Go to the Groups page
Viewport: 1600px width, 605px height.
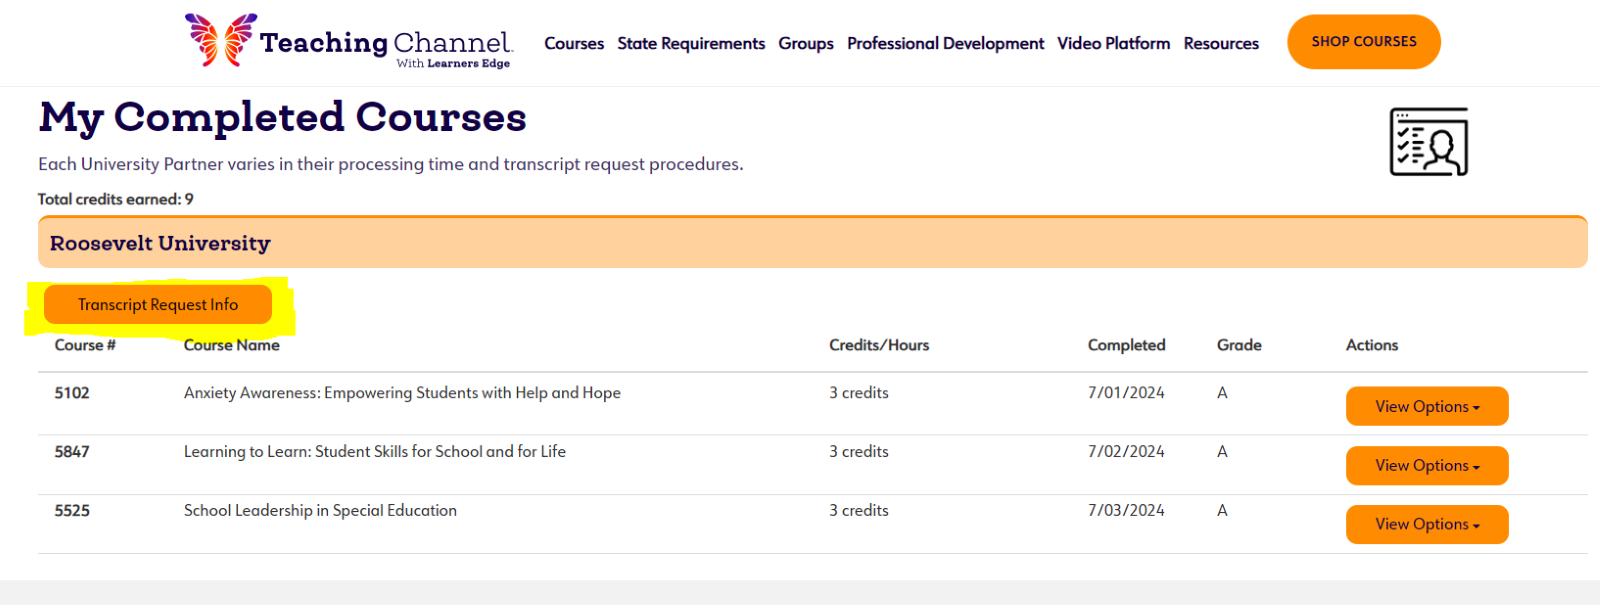(x=806, y=43)
